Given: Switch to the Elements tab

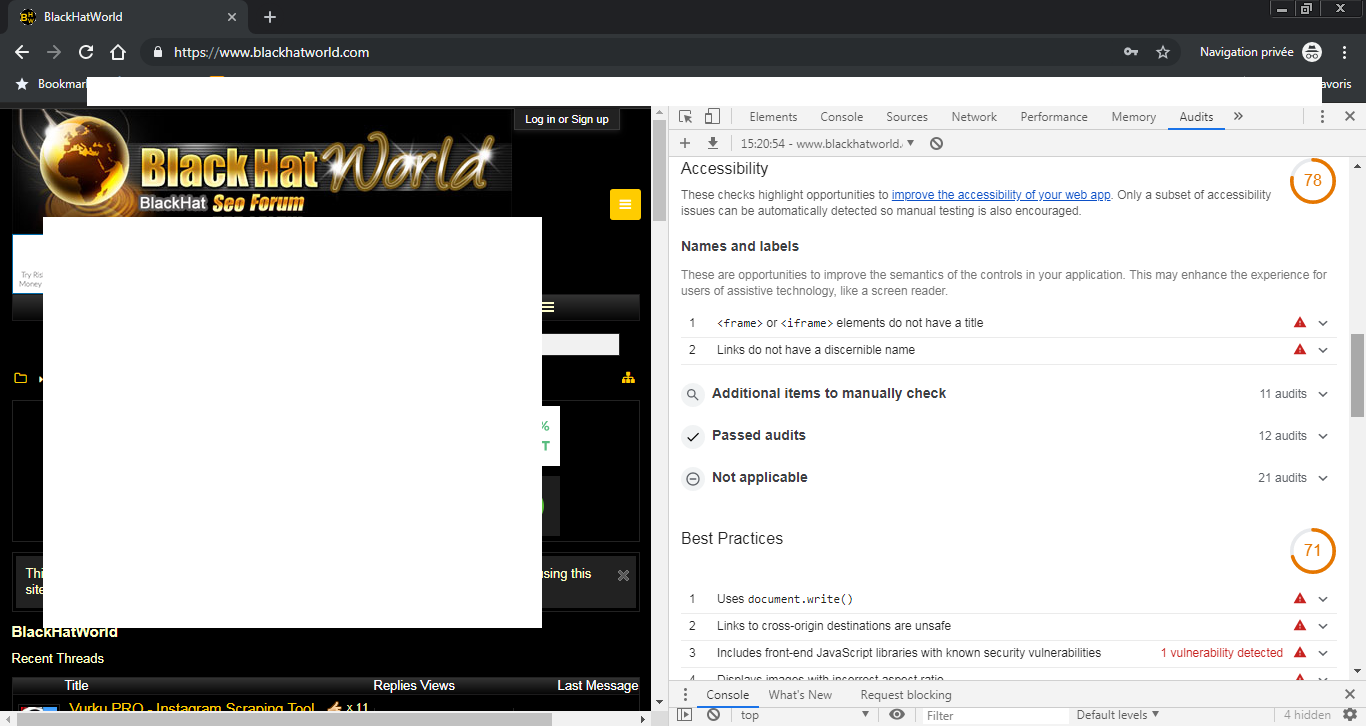Looking at the screenshot, I should [773, 117].
